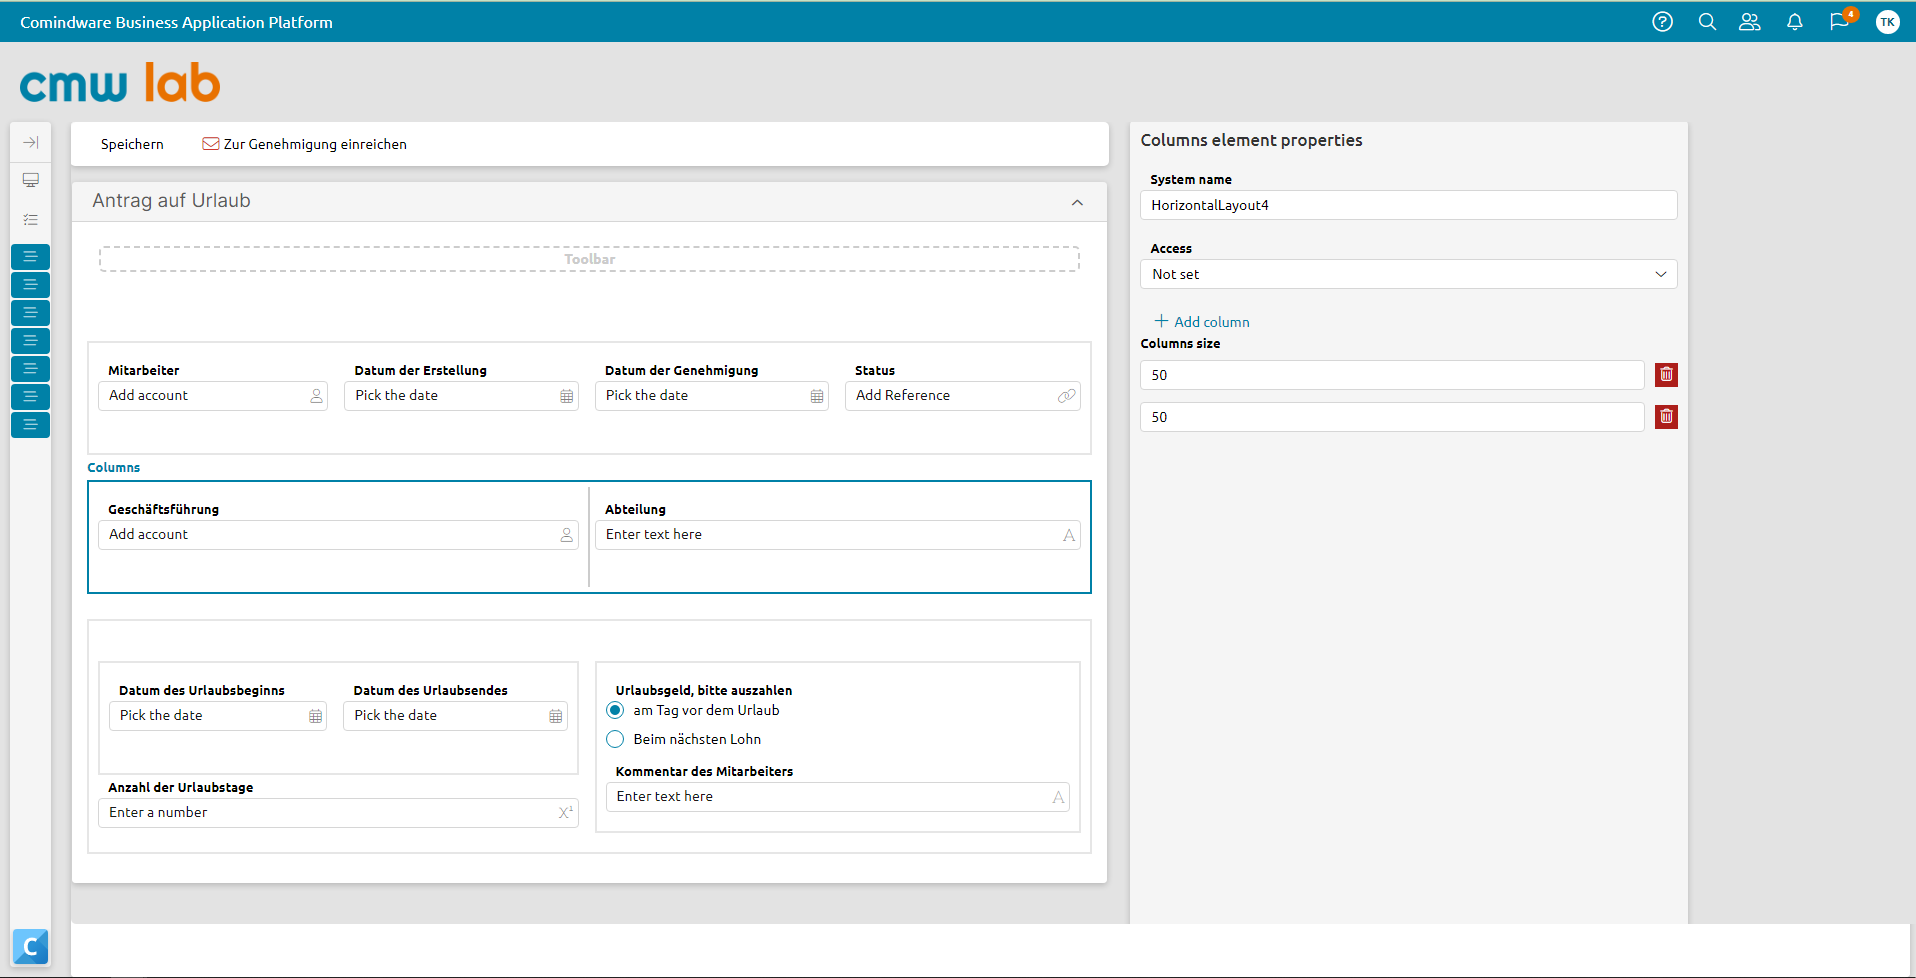This screenshot has height=978, width=1916.
Task: Click the Toolbar placeholder area
Action: (x=589, y=259)
